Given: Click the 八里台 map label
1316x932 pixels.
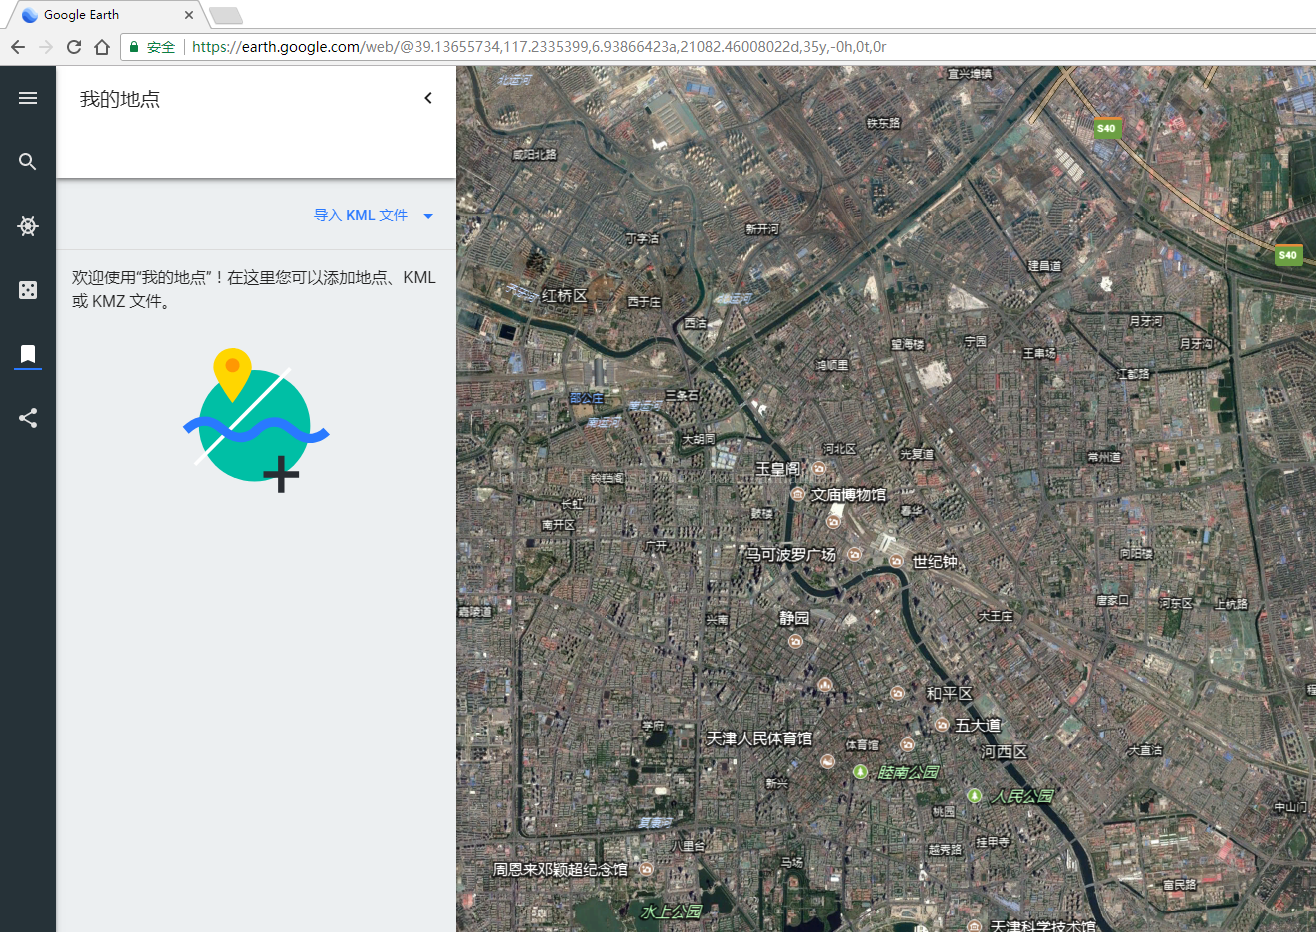Looking at the screenshot, I should tap(688, 846).
